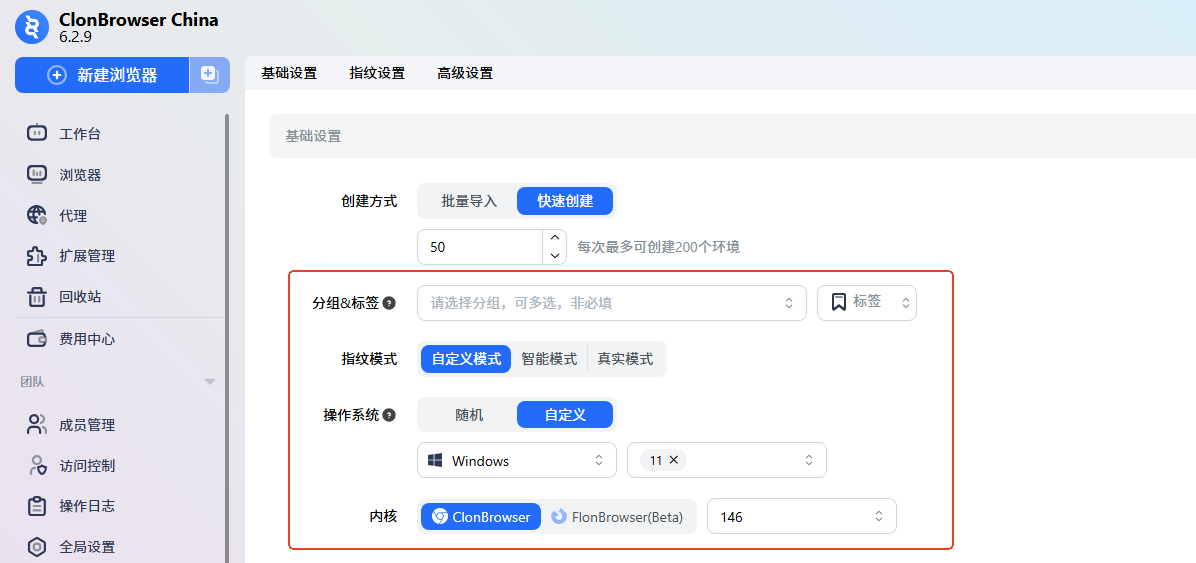Select 自定义模式 fingerprint mode
Viewport: 1196px width, 563px height.
(466, 359)
